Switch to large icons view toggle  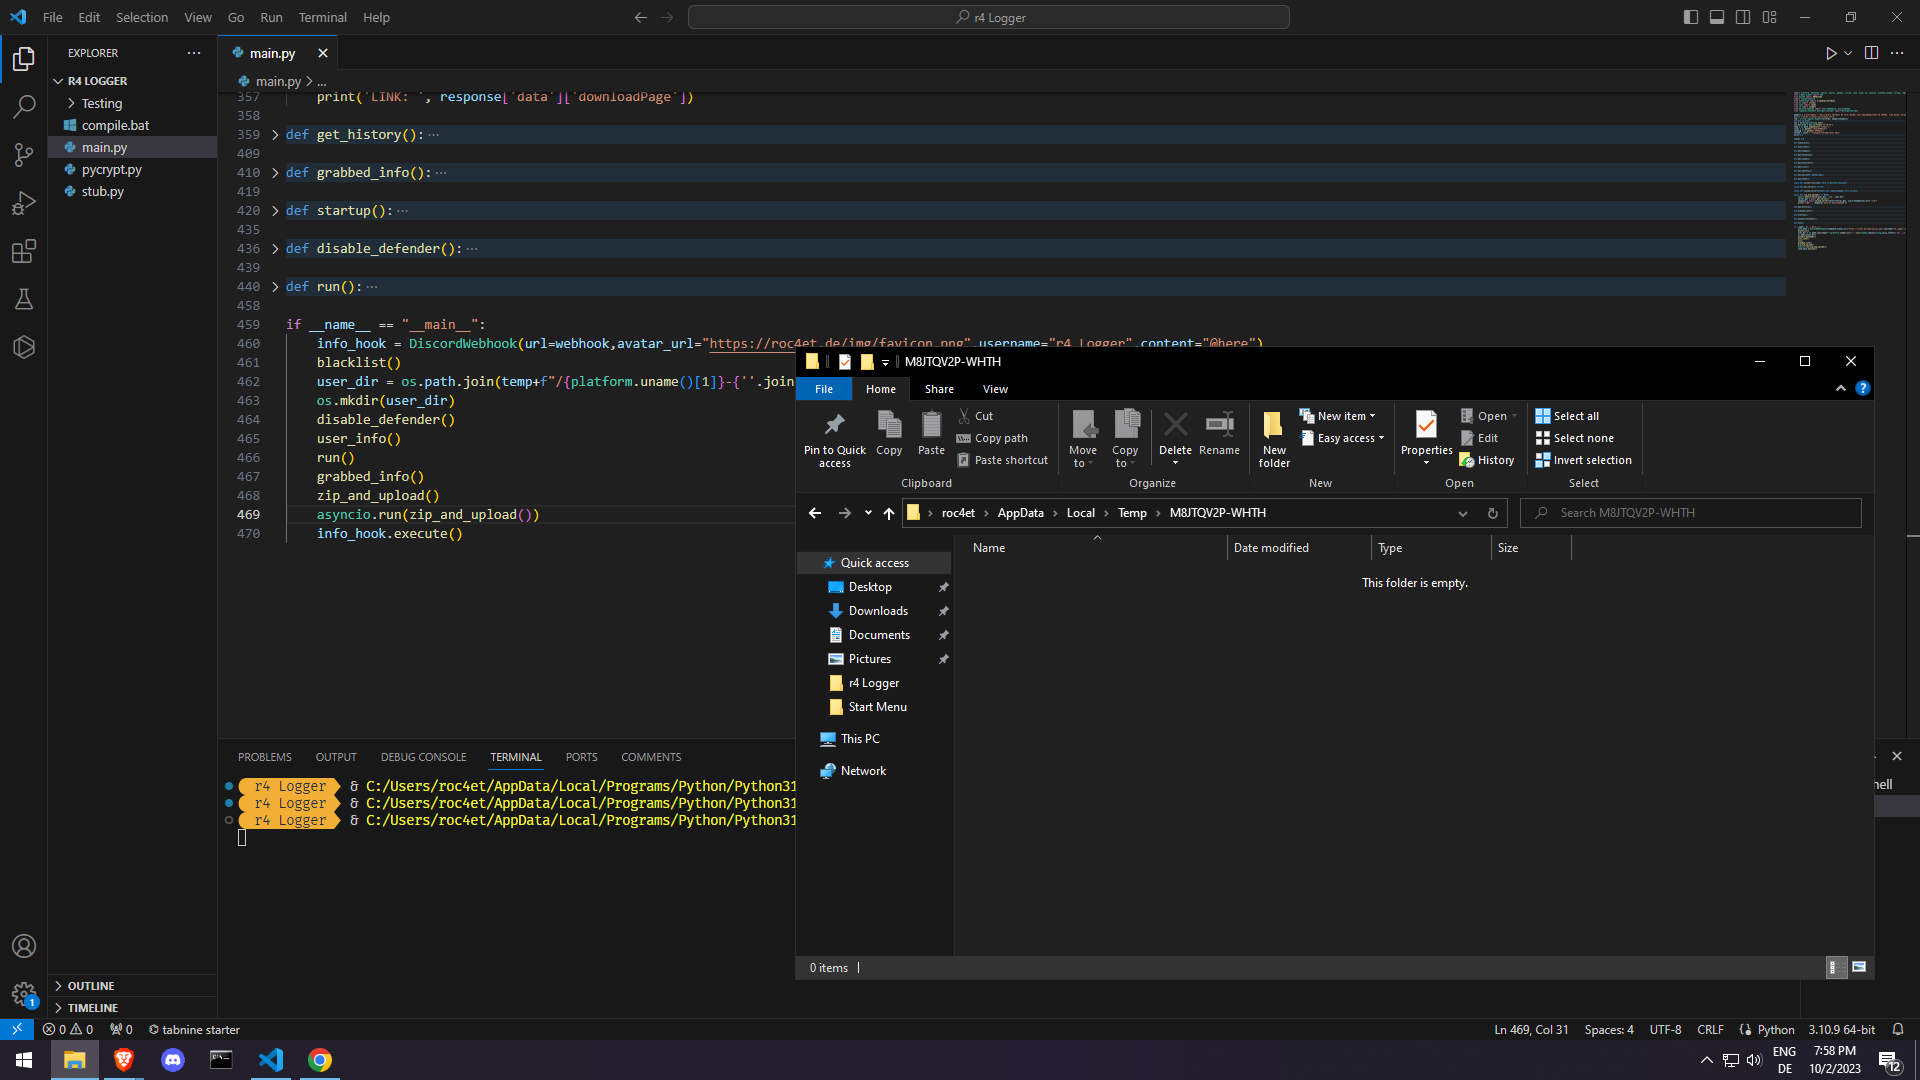pyautogui.click(x=1859, y=967)
